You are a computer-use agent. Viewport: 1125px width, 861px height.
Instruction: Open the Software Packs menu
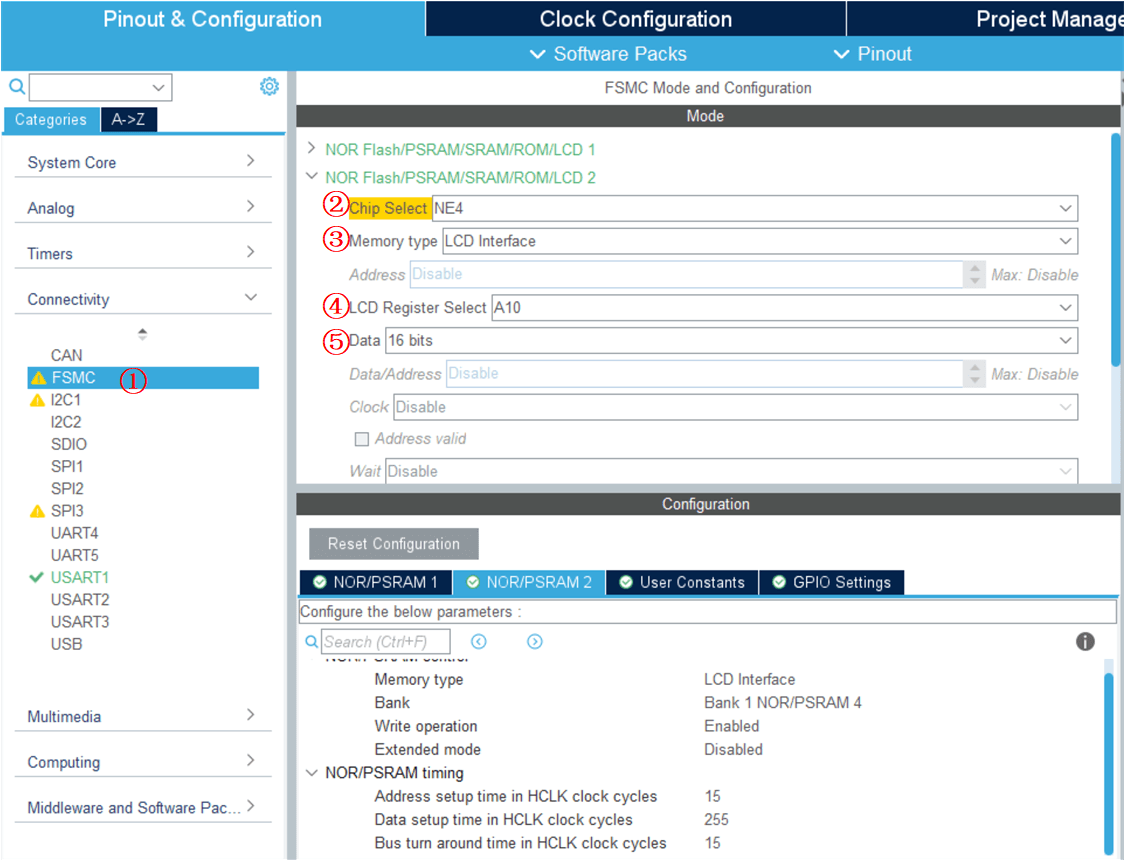[x=608, y=54]
